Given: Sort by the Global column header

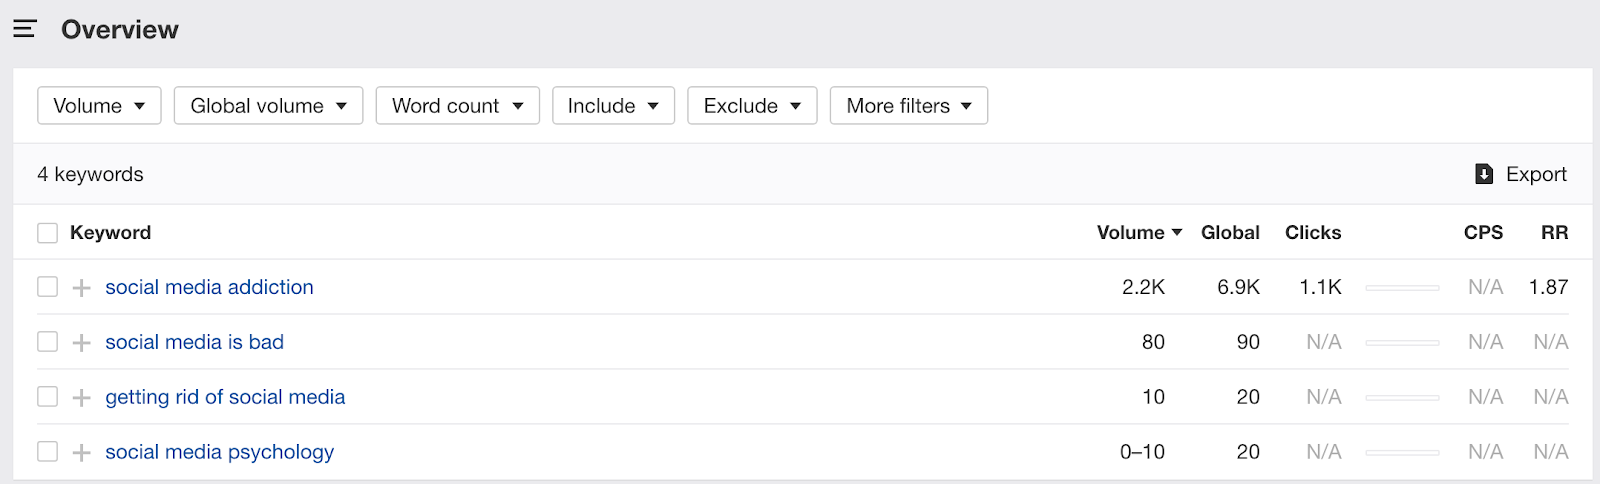Looking at the screenshot, I should tap(1230, 233).
